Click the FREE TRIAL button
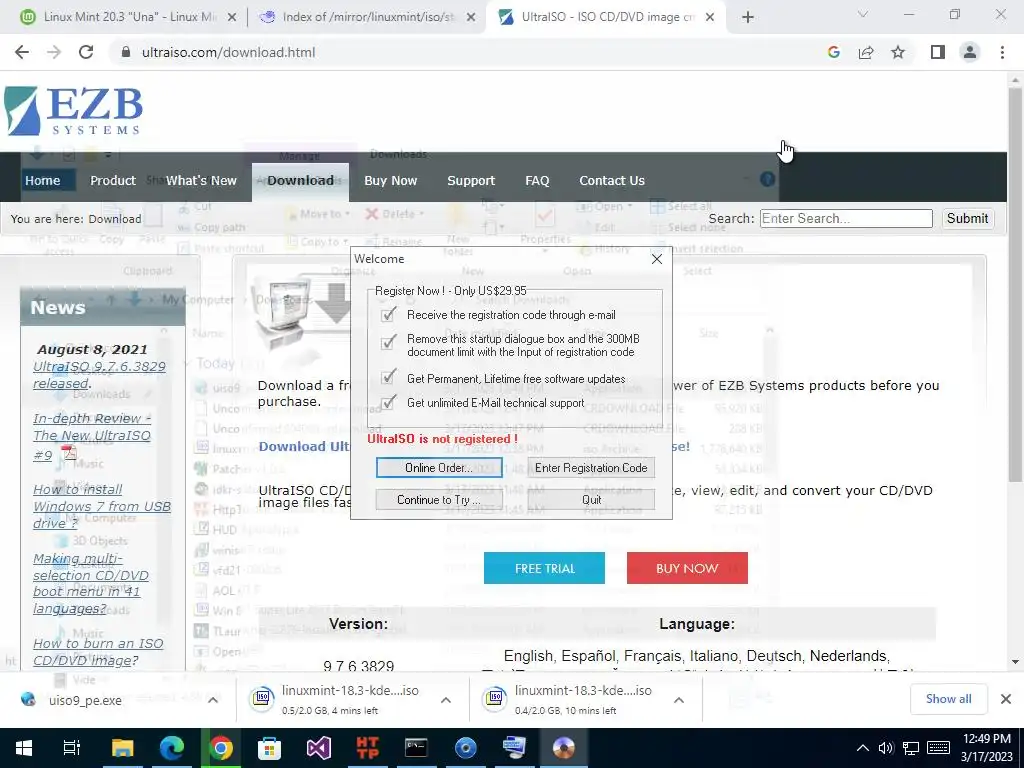The height and width of the screenshot is (768, 1024). click(544, 568)
